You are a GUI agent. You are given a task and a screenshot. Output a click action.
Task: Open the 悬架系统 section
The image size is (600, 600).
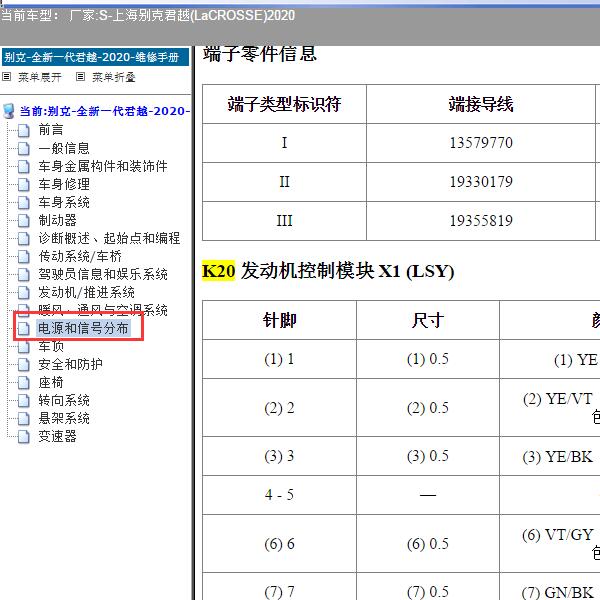[64, 418]
